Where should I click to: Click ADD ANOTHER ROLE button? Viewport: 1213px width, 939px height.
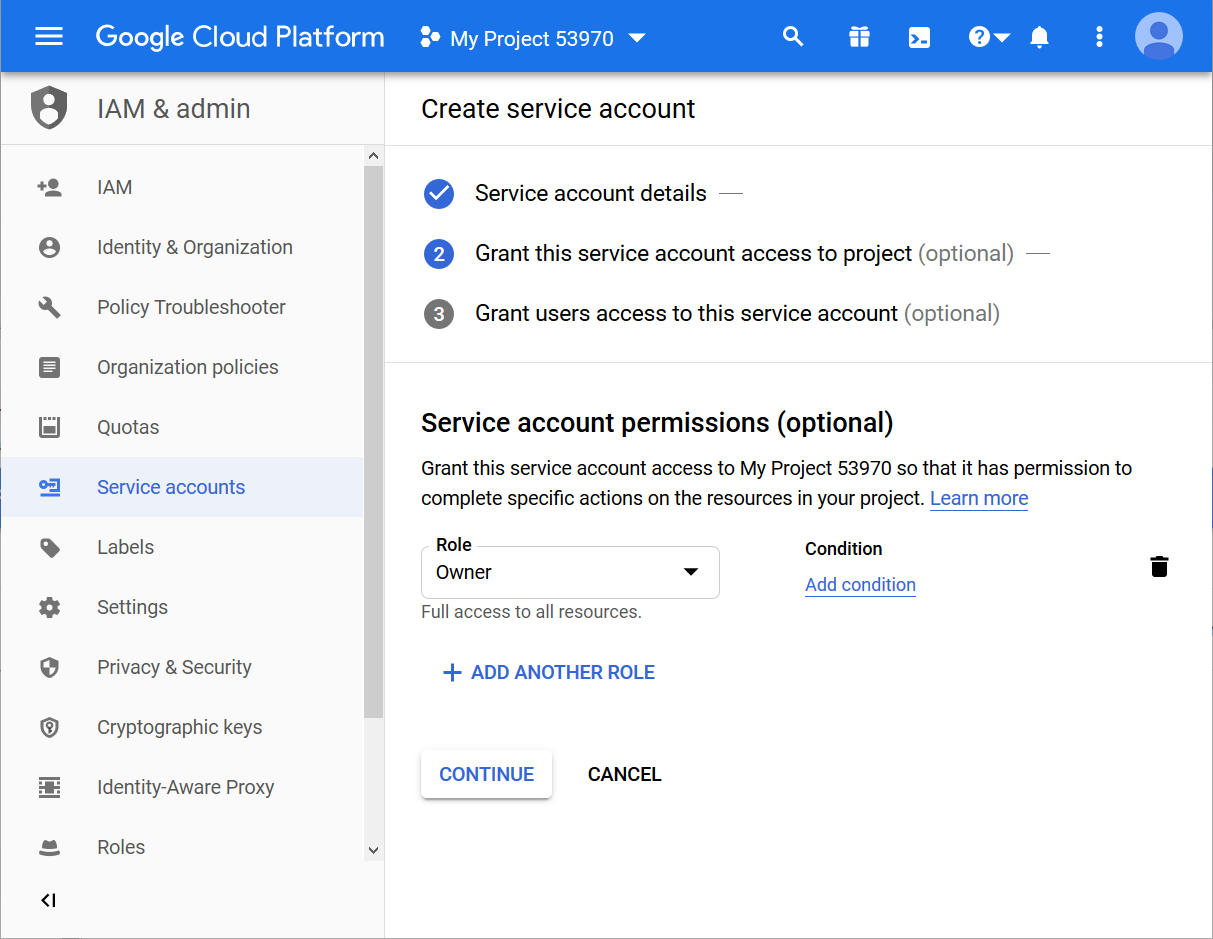[548, 673]
